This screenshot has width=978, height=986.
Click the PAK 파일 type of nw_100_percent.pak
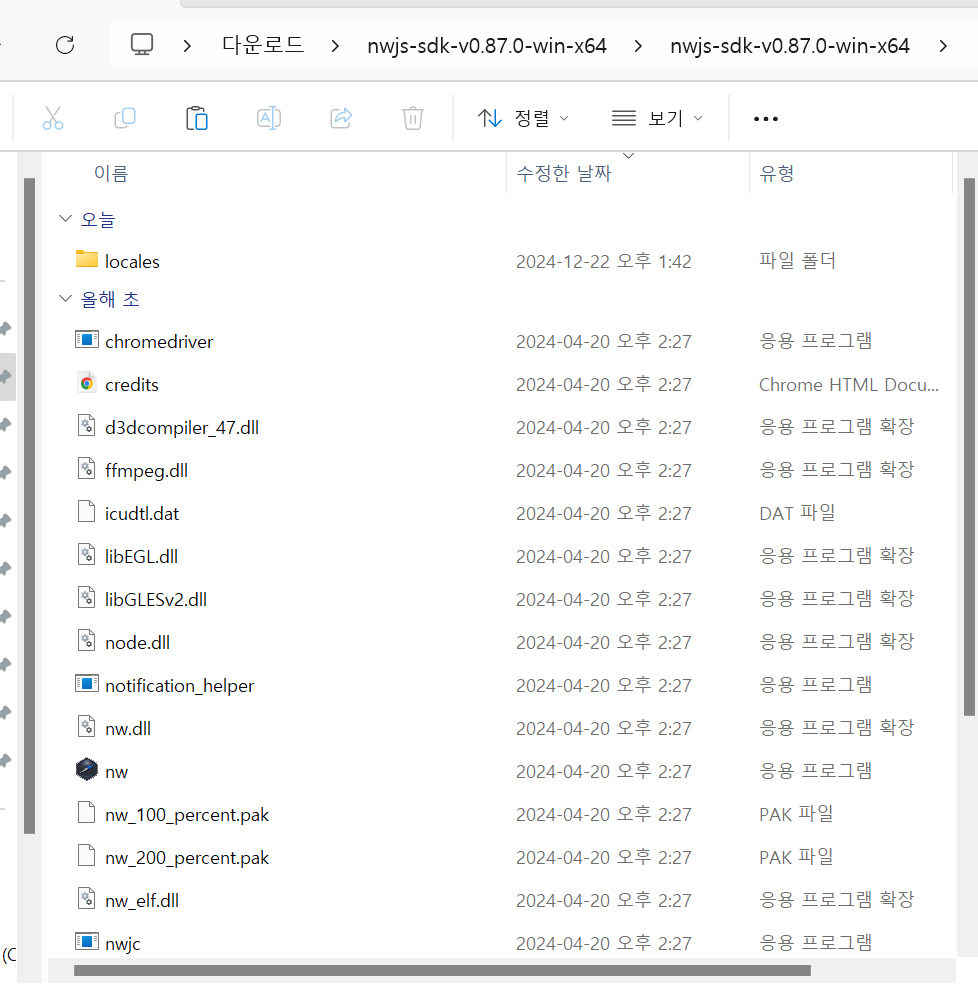[x=796, y=814]
